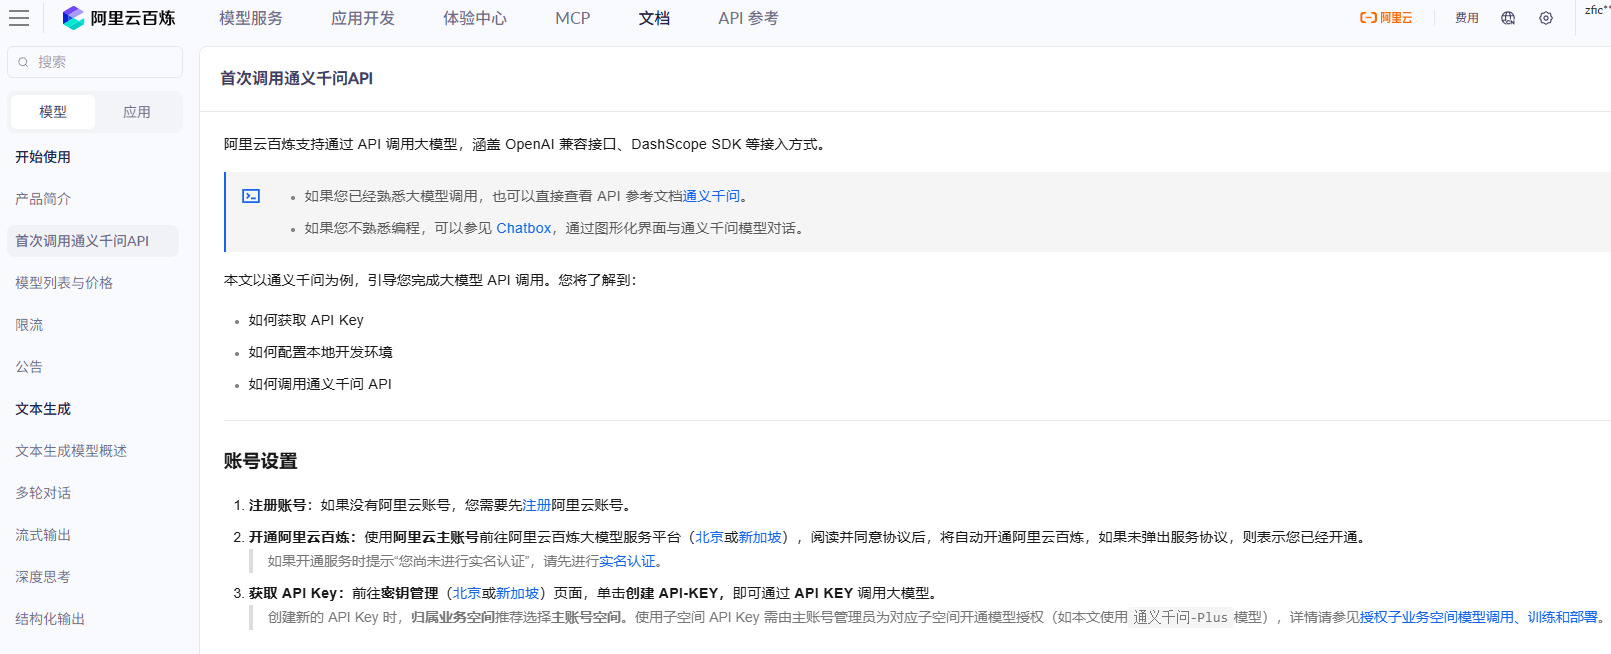Click the 注册 link

(x=536, y=505)
